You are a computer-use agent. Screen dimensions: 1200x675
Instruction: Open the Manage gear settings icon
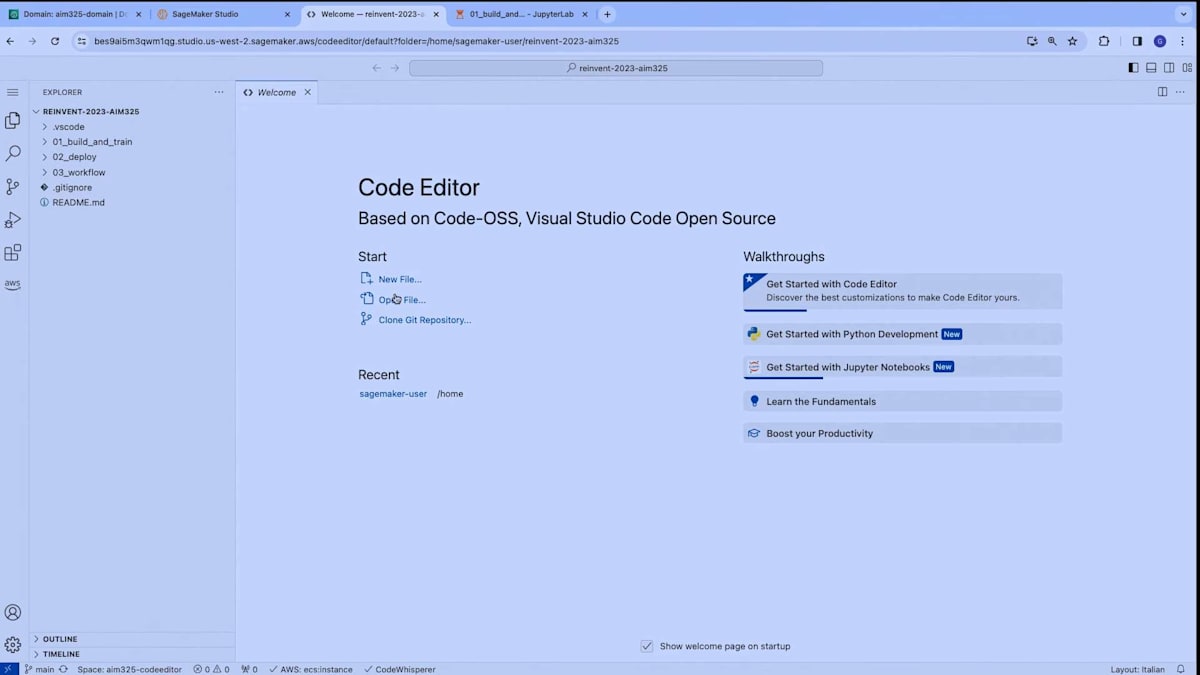(13, 645)
